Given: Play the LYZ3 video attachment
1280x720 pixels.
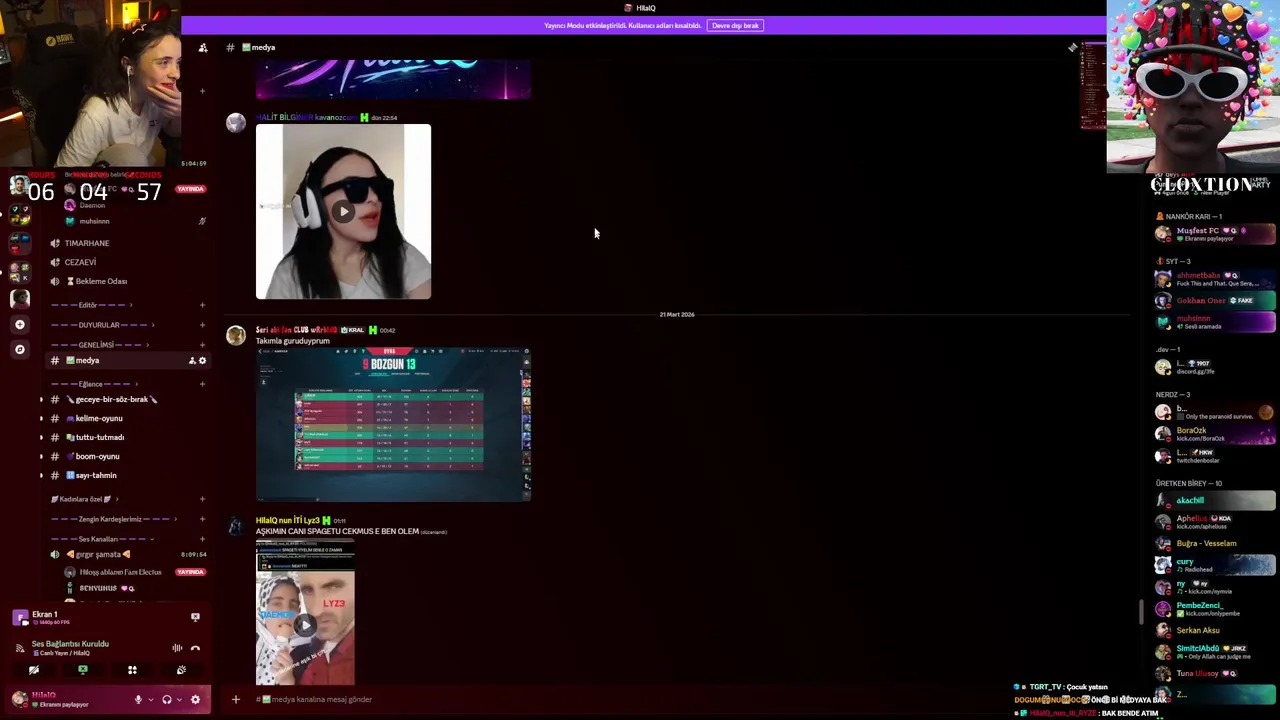Looking at the screenshot, I should [x=305, y=626].
